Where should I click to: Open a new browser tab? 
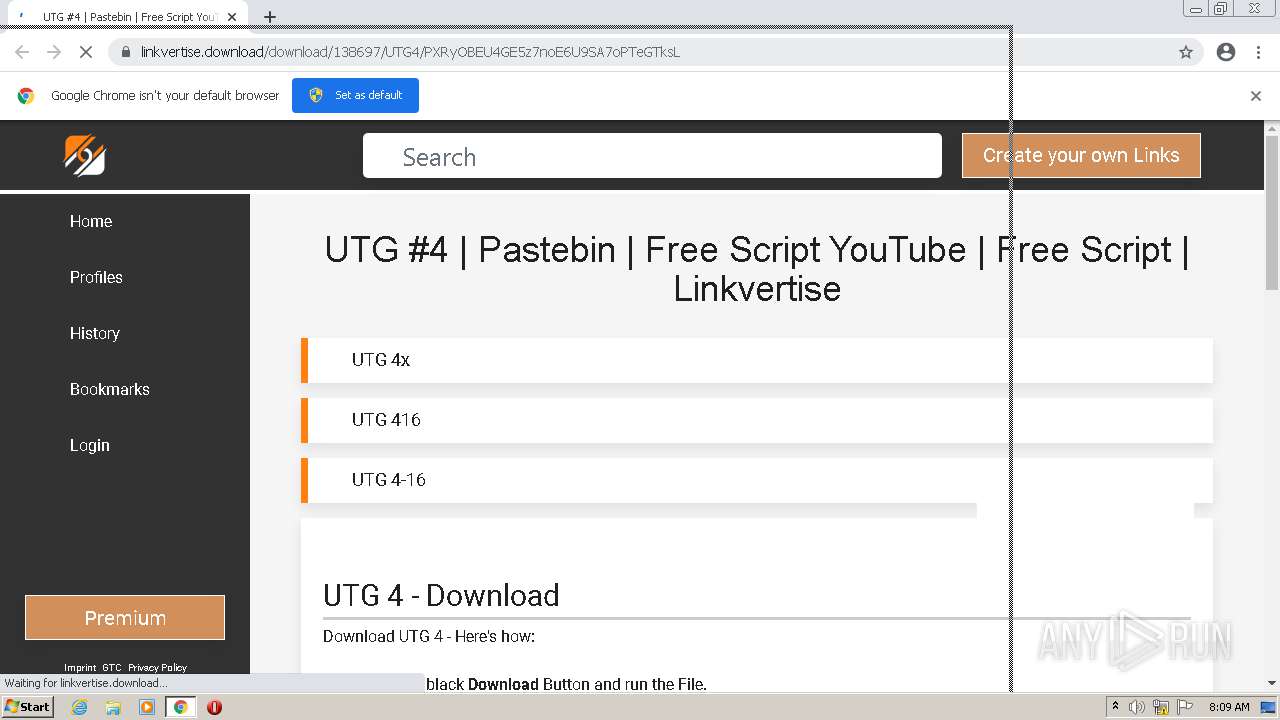[270, 17]
